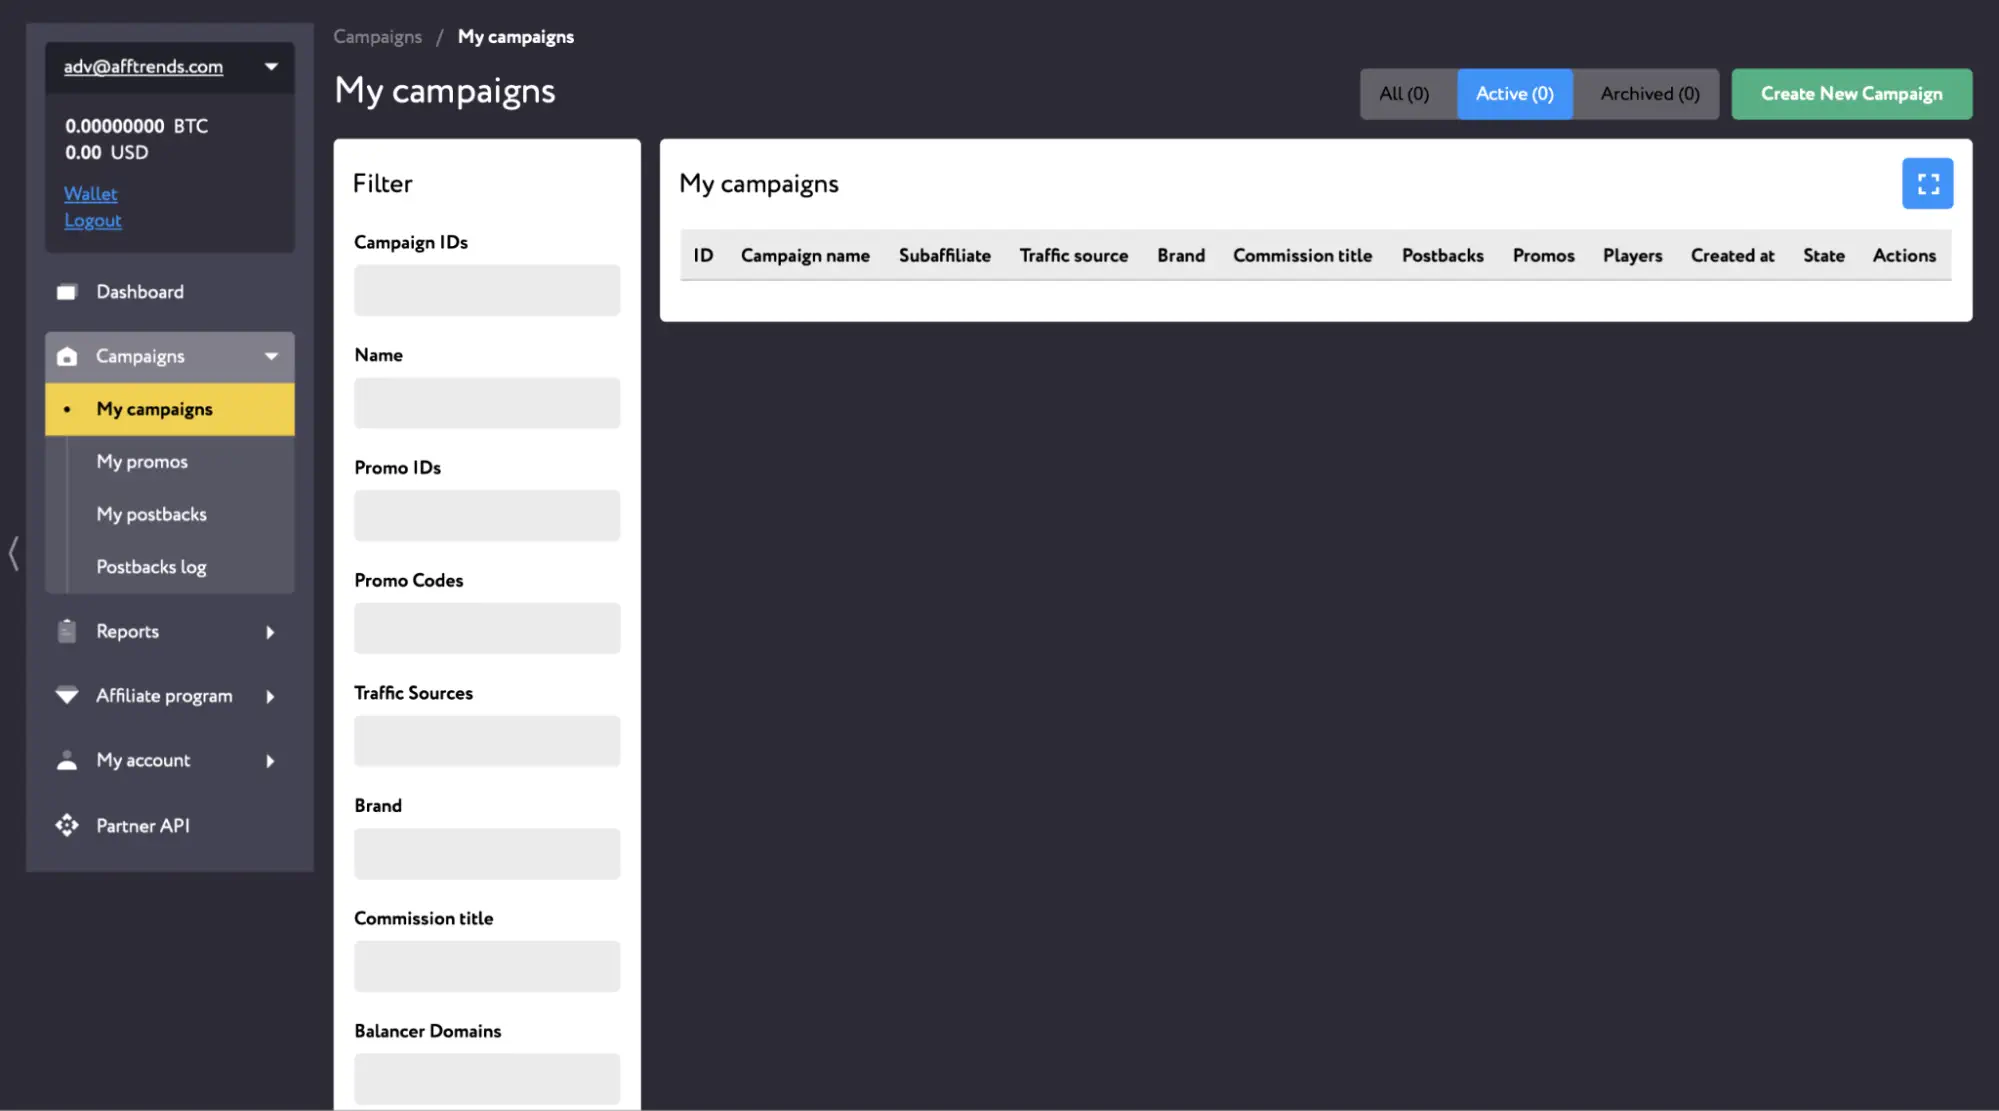Open the Wallet link
This screenshot has width=1999, height=1111.
coord(91,194)
